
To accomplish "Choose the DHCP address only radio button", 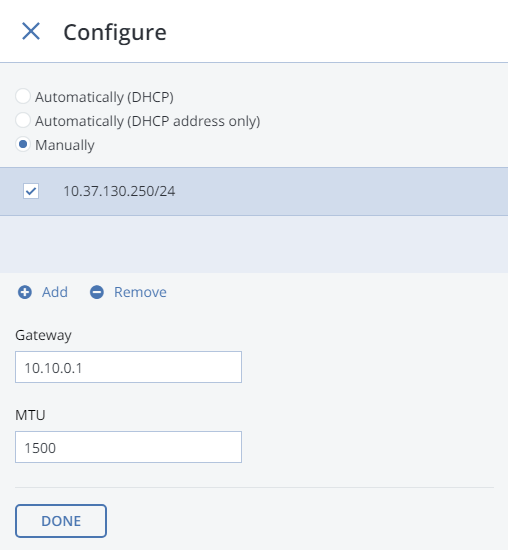I will [23, 120].
